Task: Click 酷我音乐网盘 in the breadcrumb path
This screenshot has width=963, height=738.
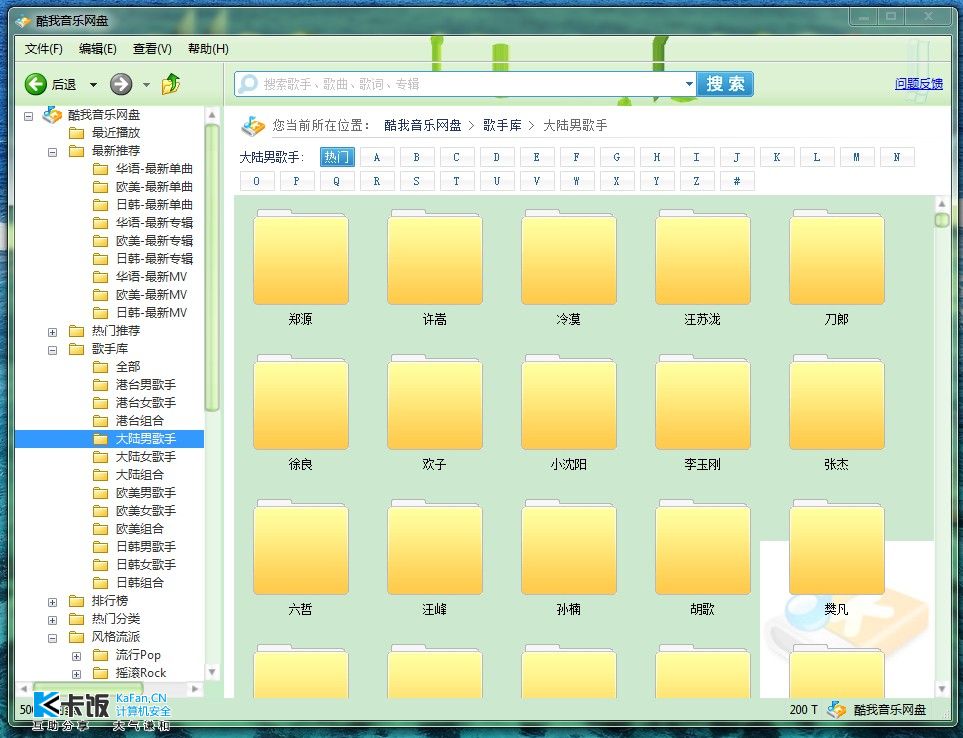Action: tap(423, 125)
